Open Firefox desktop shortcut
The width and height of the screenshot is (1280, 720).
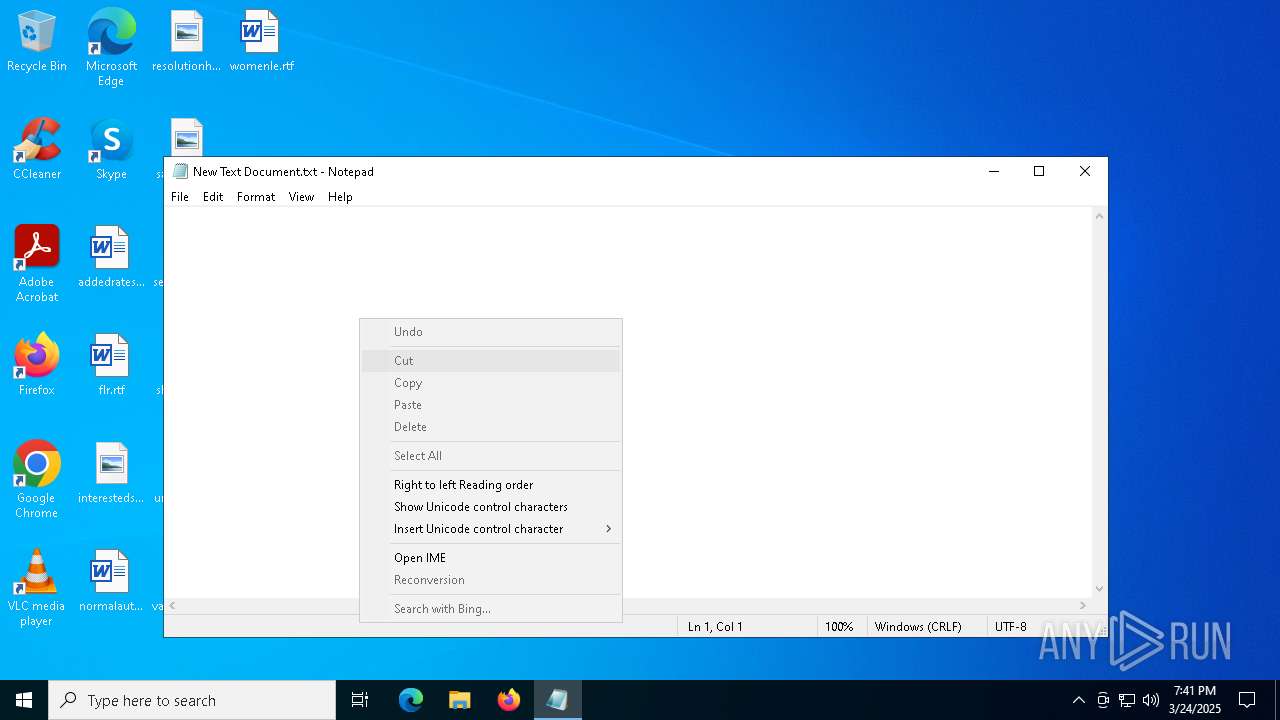coord(37,366)
